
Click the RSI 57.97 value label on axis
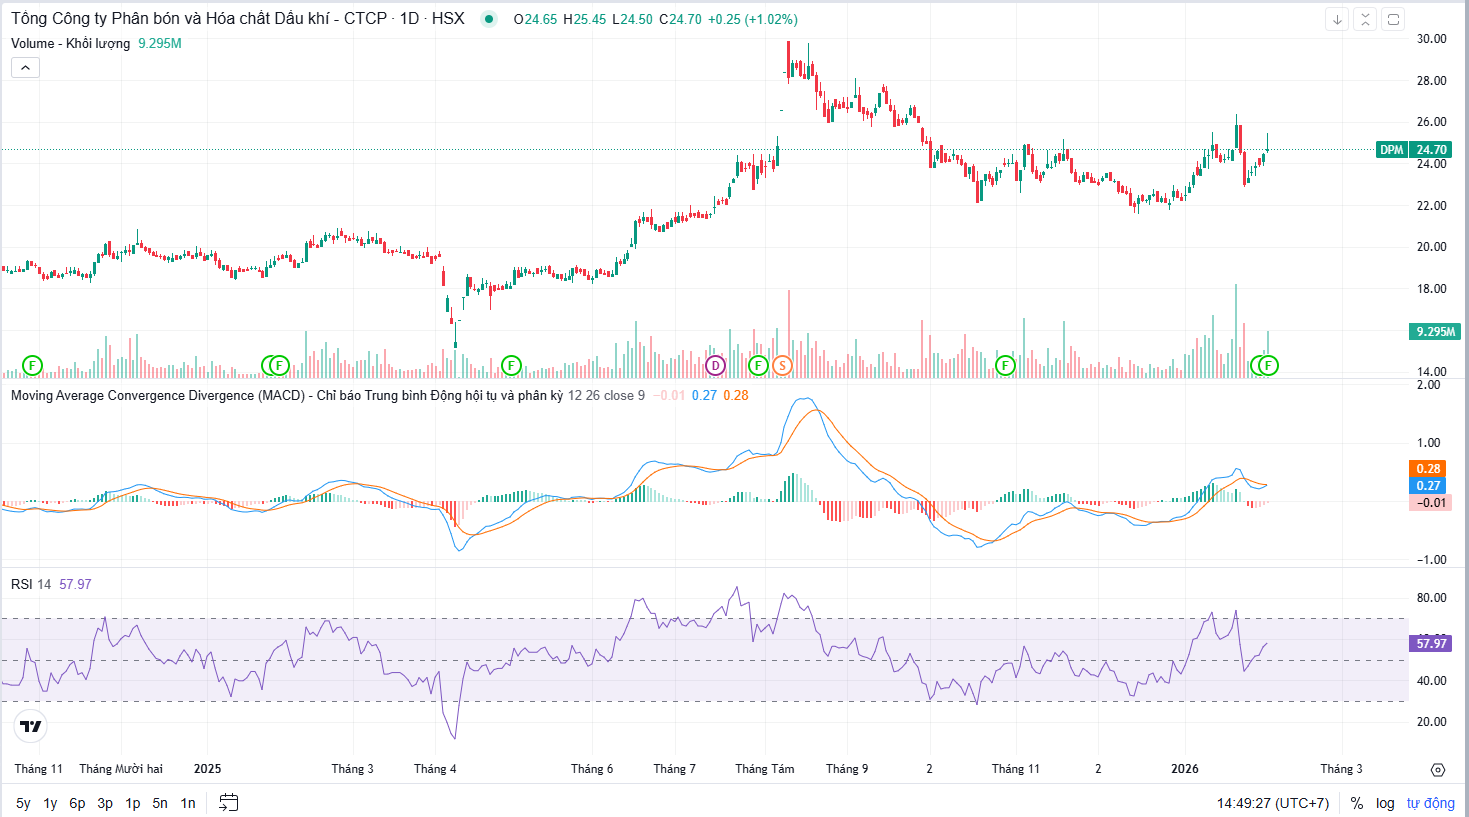tap(1431, 643)
